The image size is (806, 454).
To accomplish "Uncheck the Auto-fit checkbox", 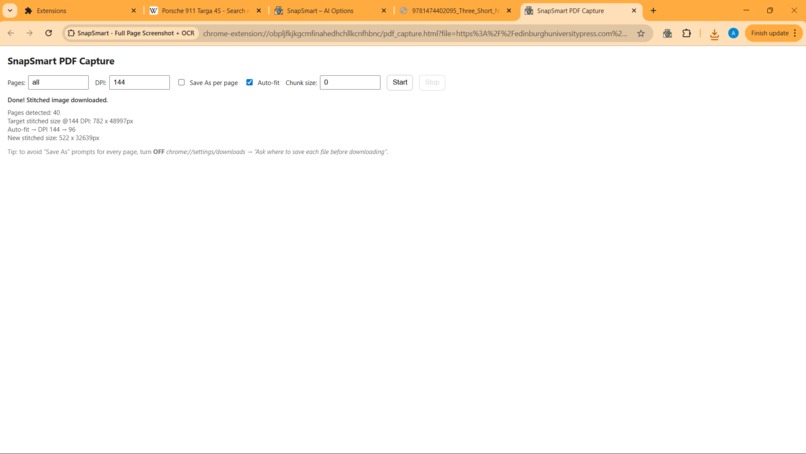I will click(x=249, y=82).
